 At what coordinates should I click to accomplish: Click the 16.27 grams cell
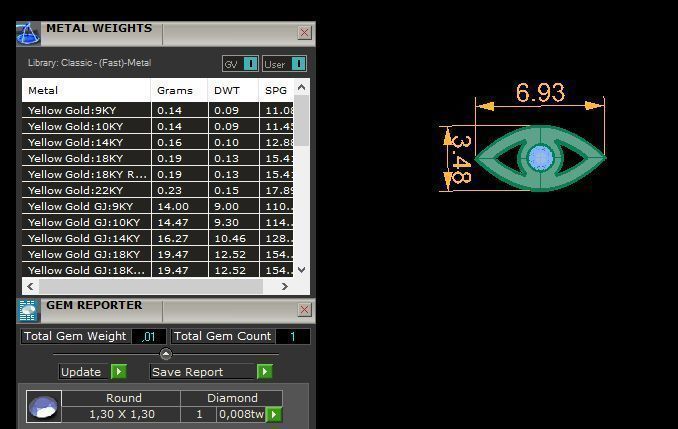(x=179, y=238)
